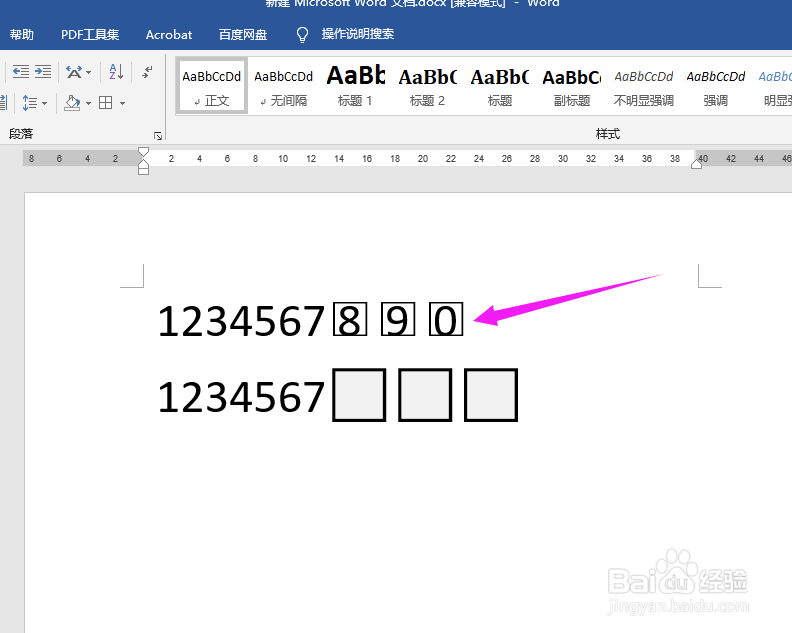Screen dimensions: 792x633
Task: Apply the 强调 style
Action: pyautogui.click(x=716, y=86)
